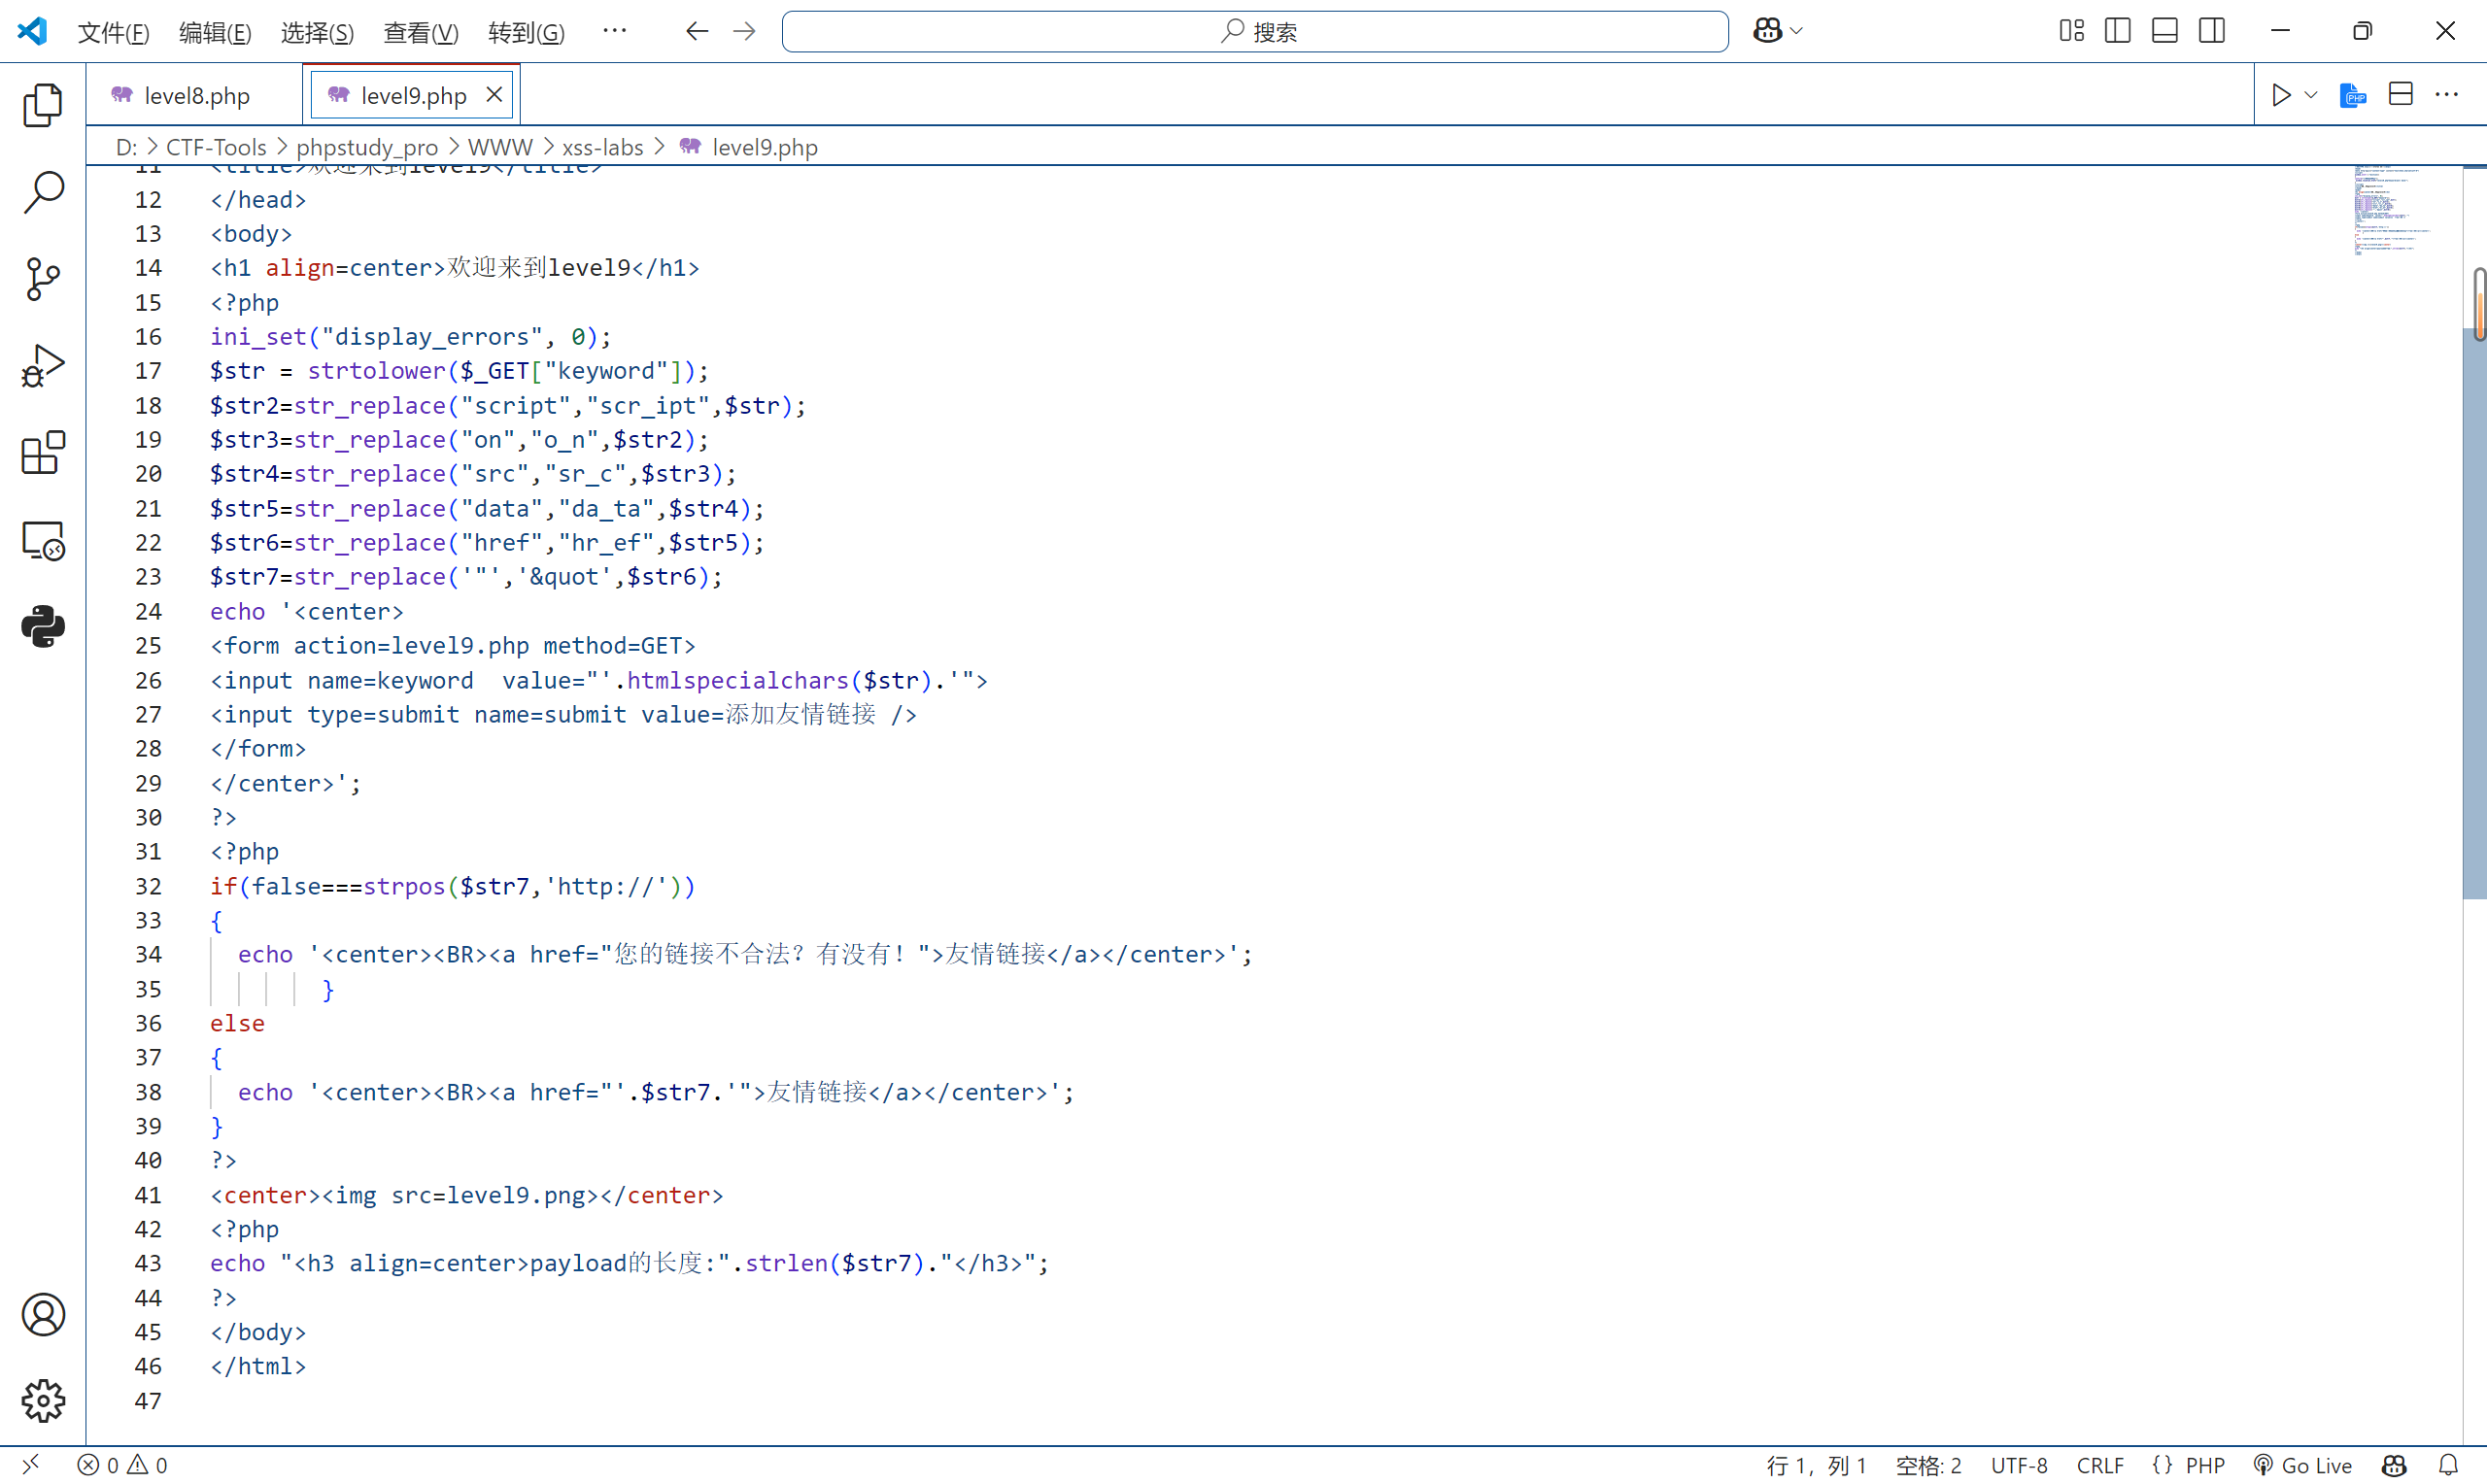
Task: Expand the run button dropdown arrow
Action: [x=2311, y=95]
